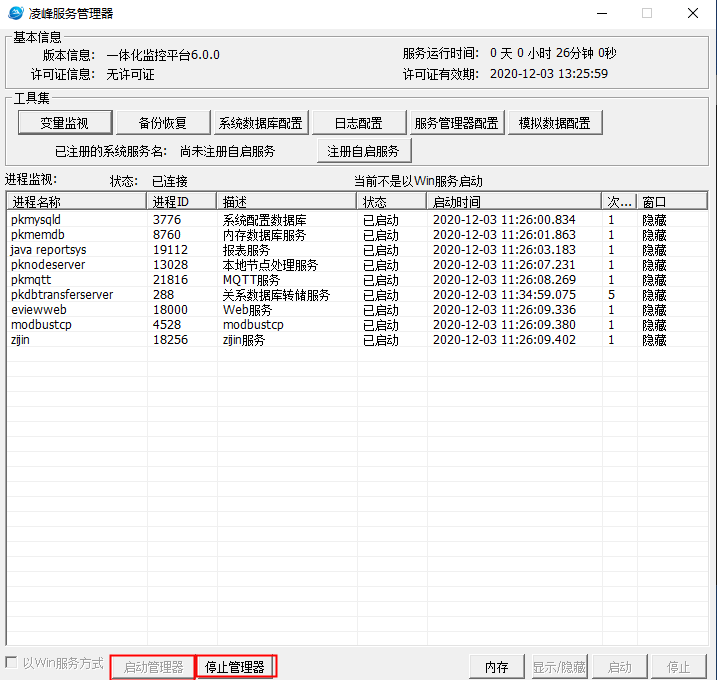Screen dimensions: 717x680
Task: Click the 描述 column header
Action: pos(287,202)
